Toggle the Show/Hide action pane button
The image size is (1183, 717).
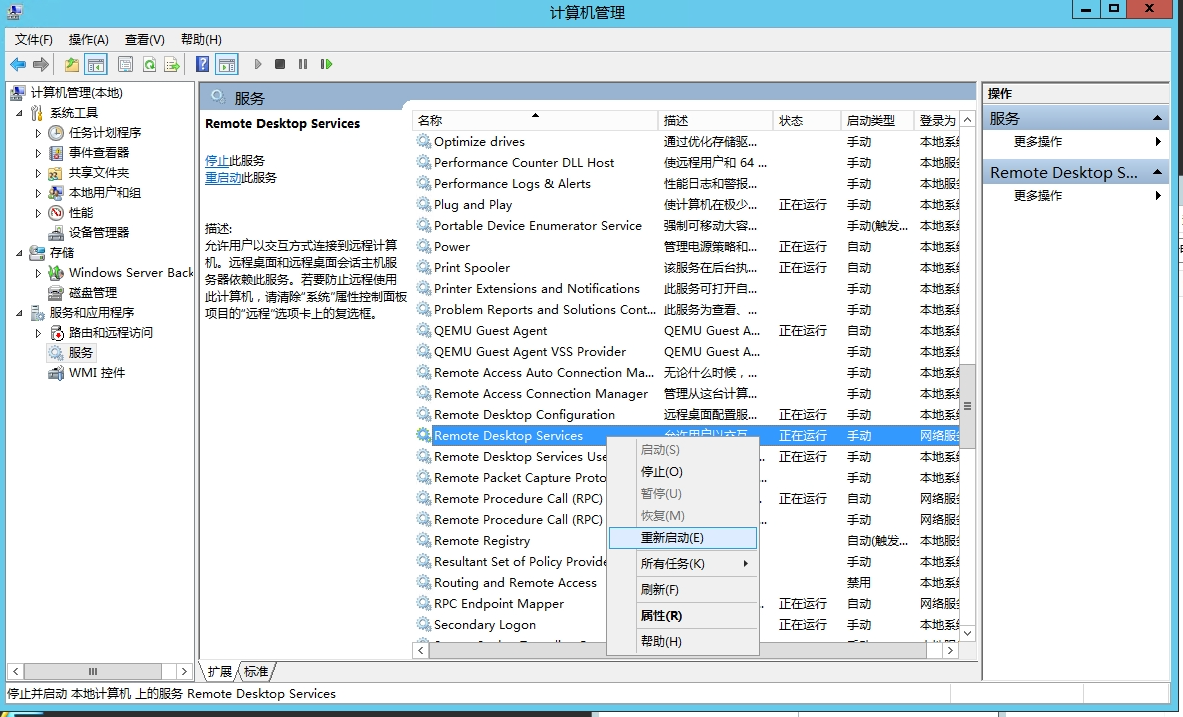point(227,65)
